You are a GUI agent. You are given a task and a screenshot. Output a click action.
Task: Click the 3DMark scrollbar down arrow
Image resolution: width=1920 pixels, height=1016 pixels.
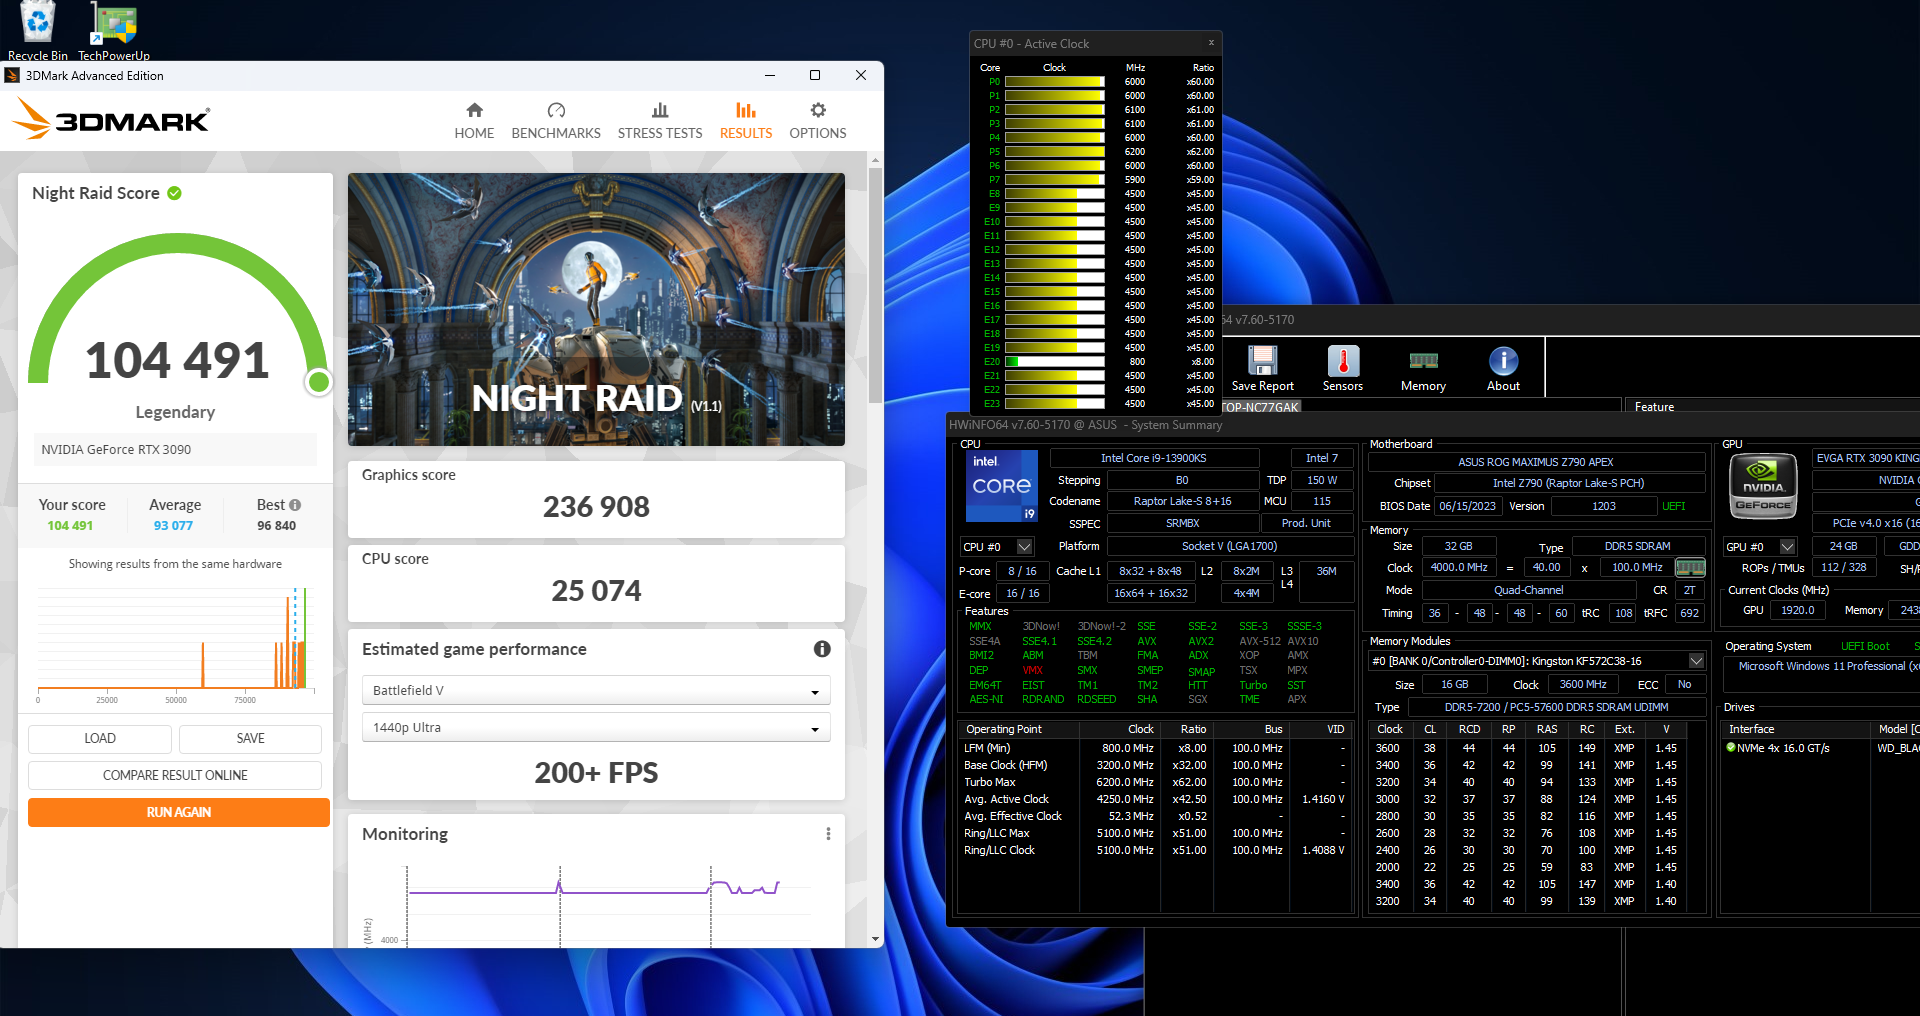tap(876, 939)
